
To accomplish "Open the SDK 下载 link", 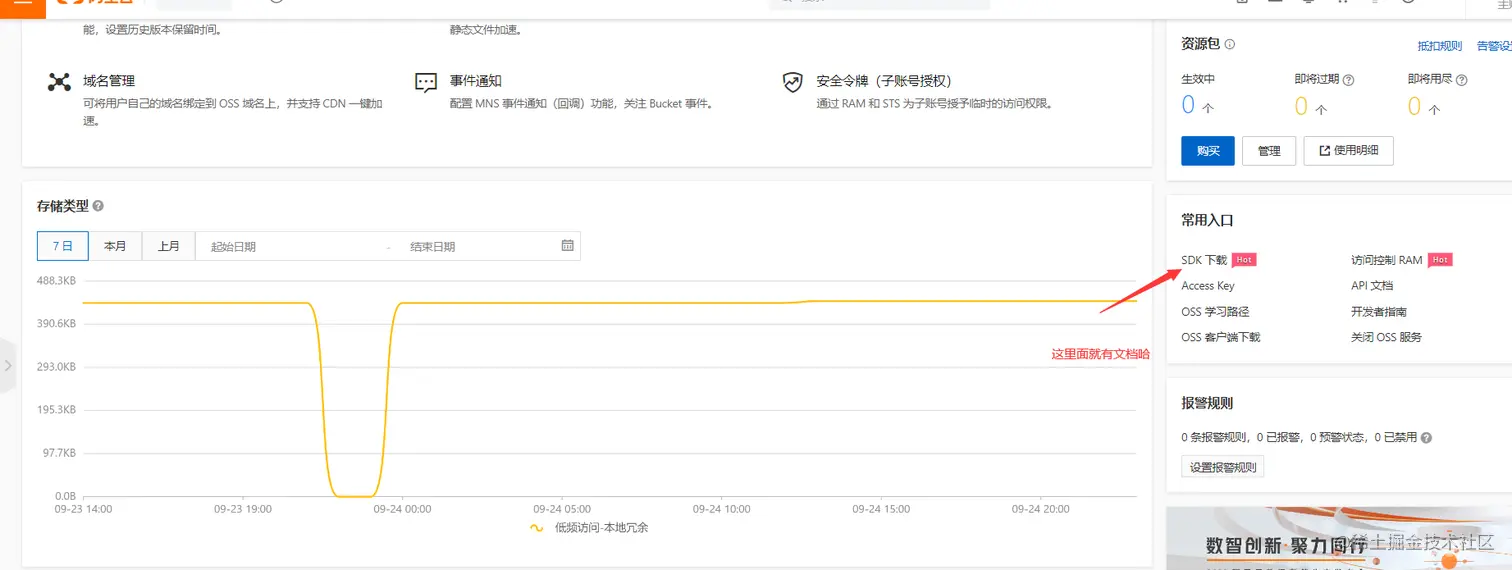I will (x=1204, y=260).
